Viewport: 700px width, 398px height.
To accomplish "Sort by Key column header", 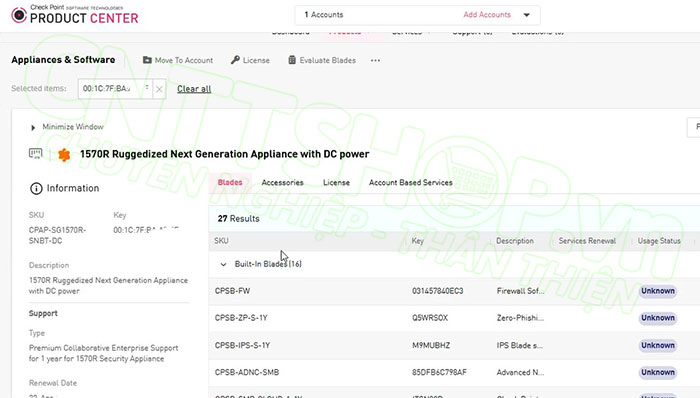I will pos(417,241).
